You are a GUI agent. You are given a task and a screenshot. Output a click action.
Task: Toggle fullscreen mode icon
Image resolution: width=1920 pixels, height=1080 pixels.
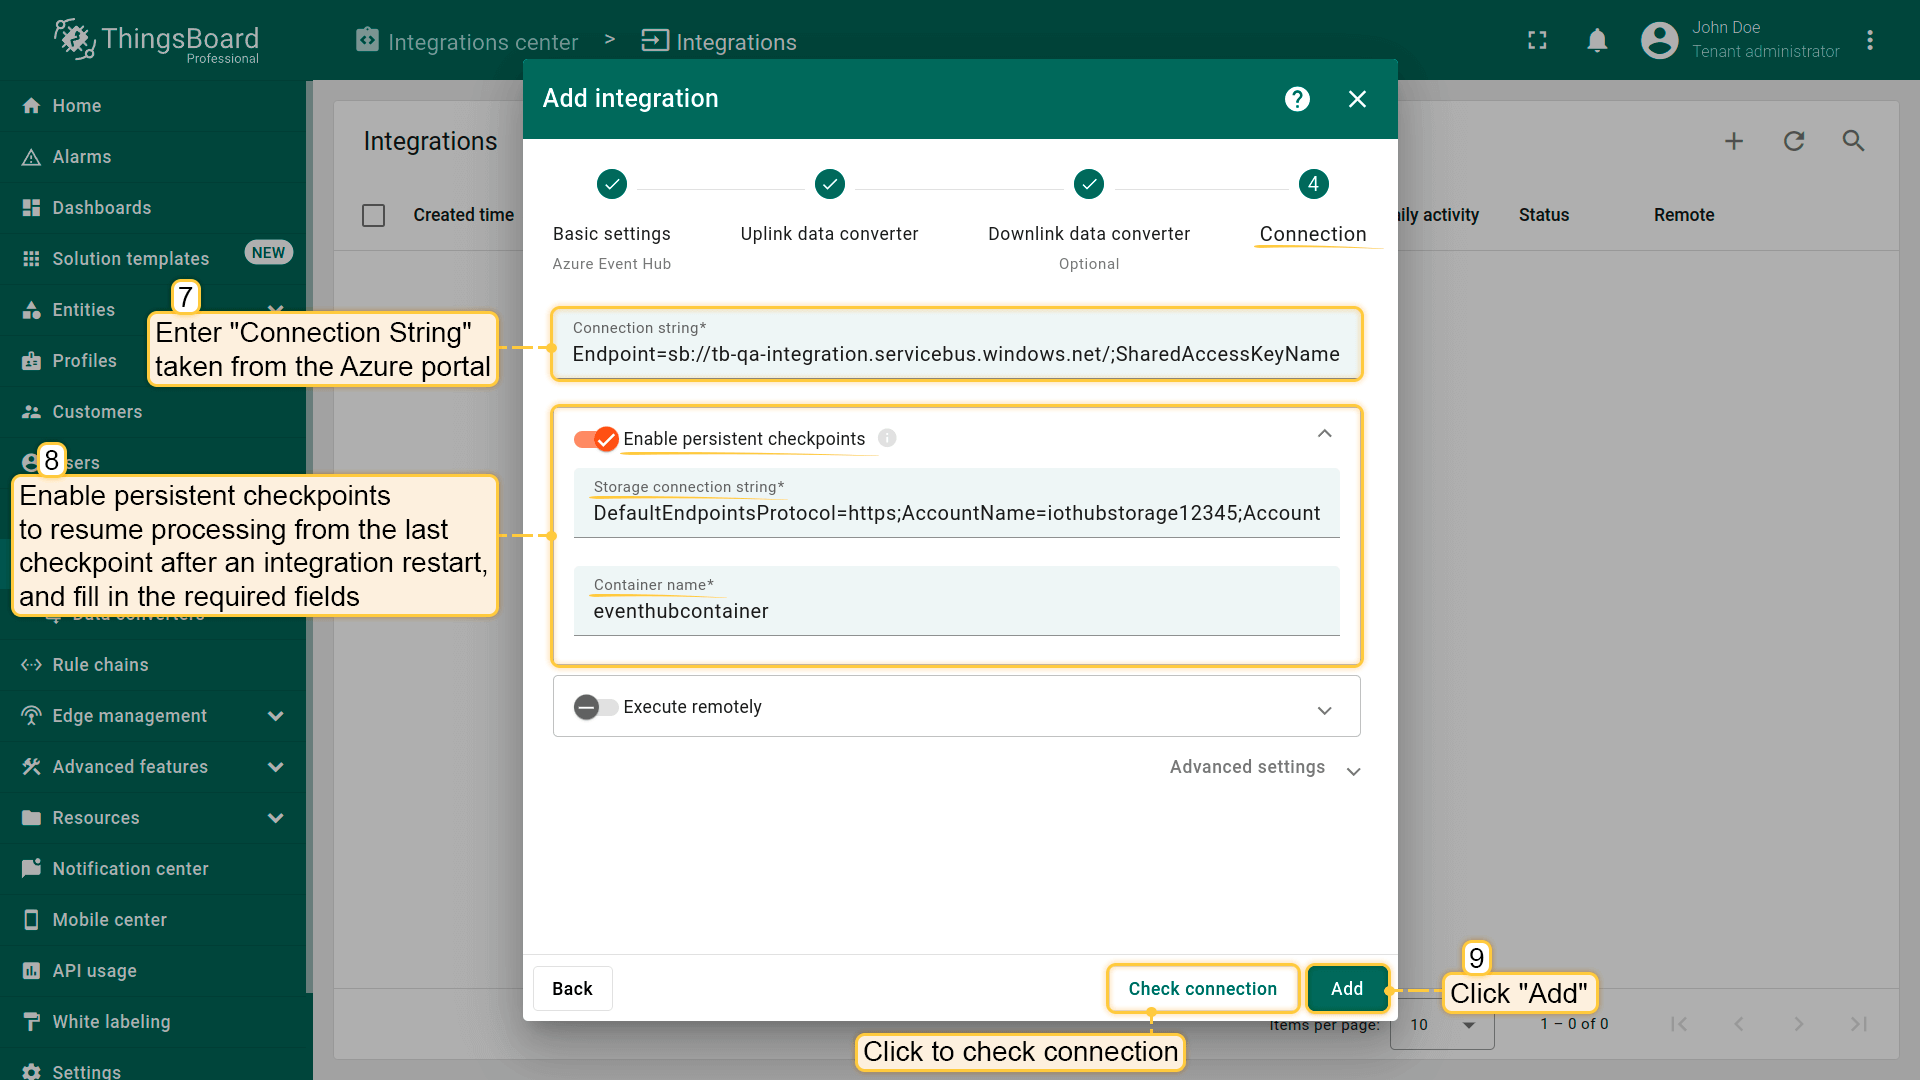tap(1537, 41)
